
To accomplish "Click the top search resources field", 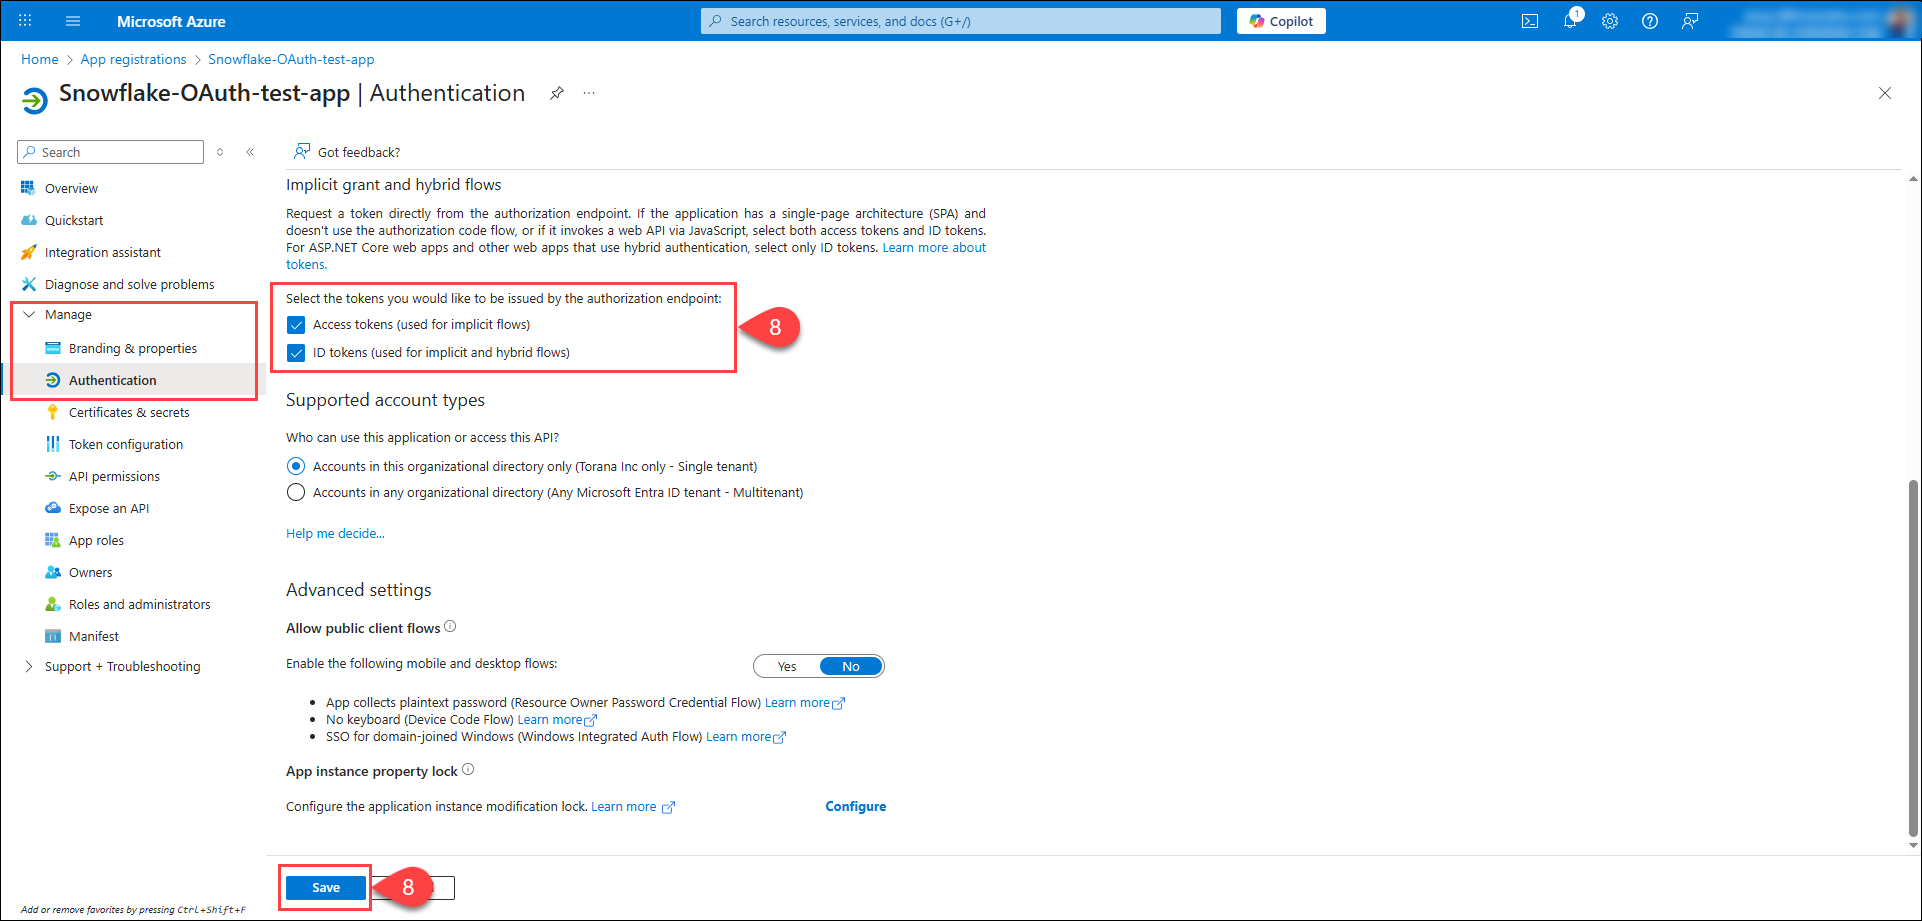I will click(x=960, y=21).
